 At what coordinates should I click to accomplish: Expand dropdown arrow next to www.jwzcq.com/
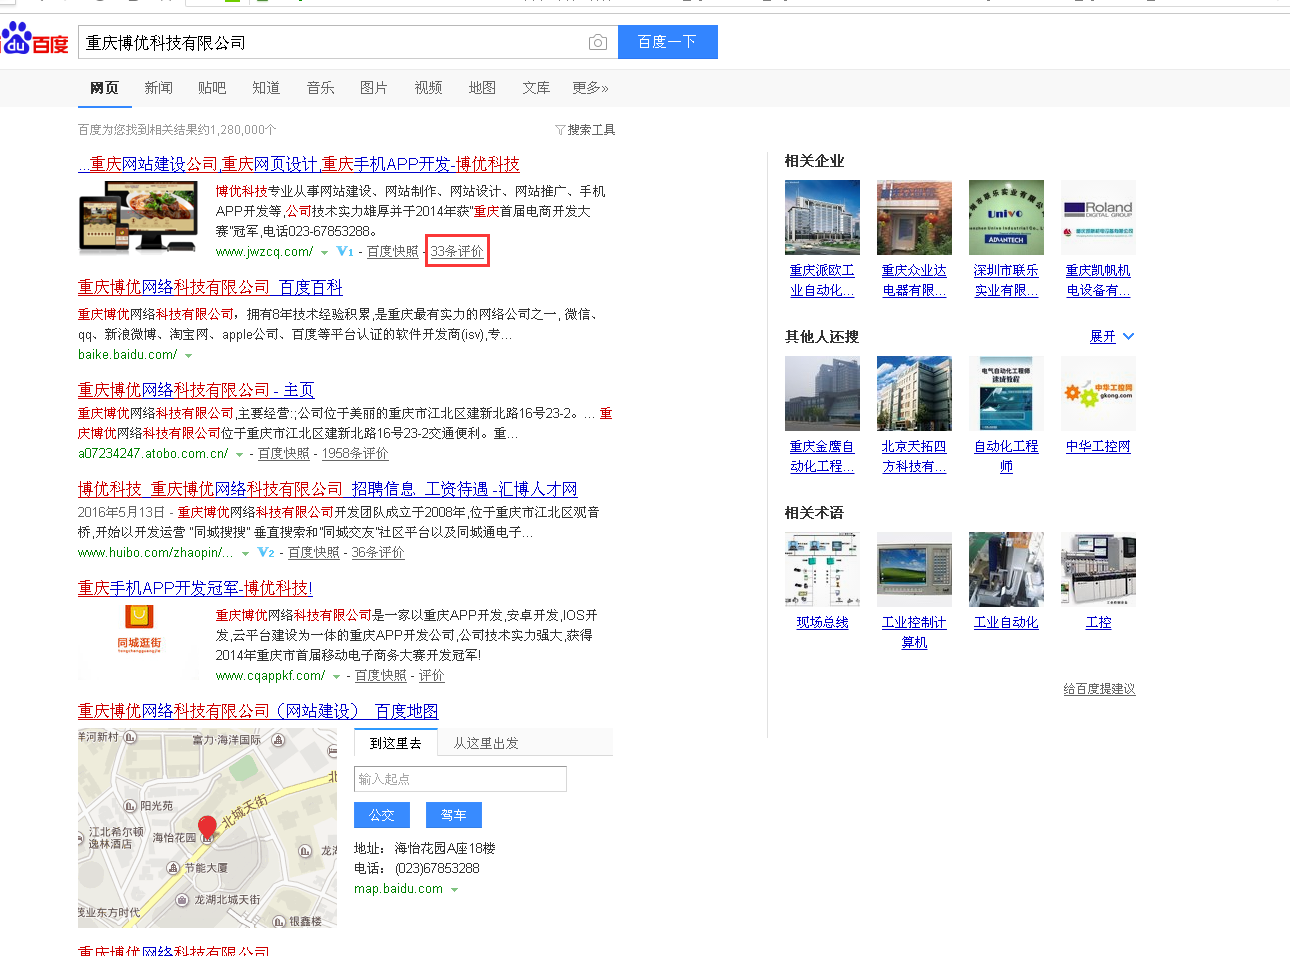tap(324, 253)
